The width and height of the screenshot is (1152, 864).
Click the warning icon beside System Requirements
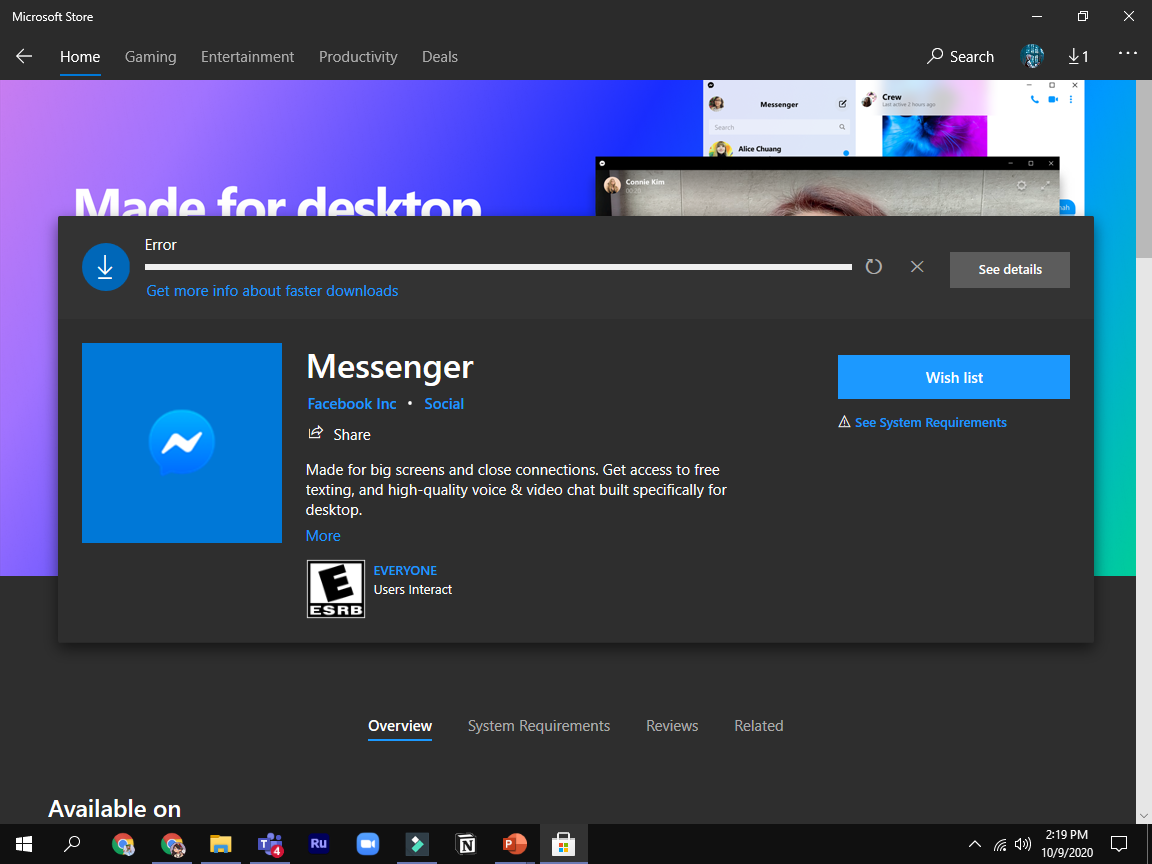pos(844,422)
